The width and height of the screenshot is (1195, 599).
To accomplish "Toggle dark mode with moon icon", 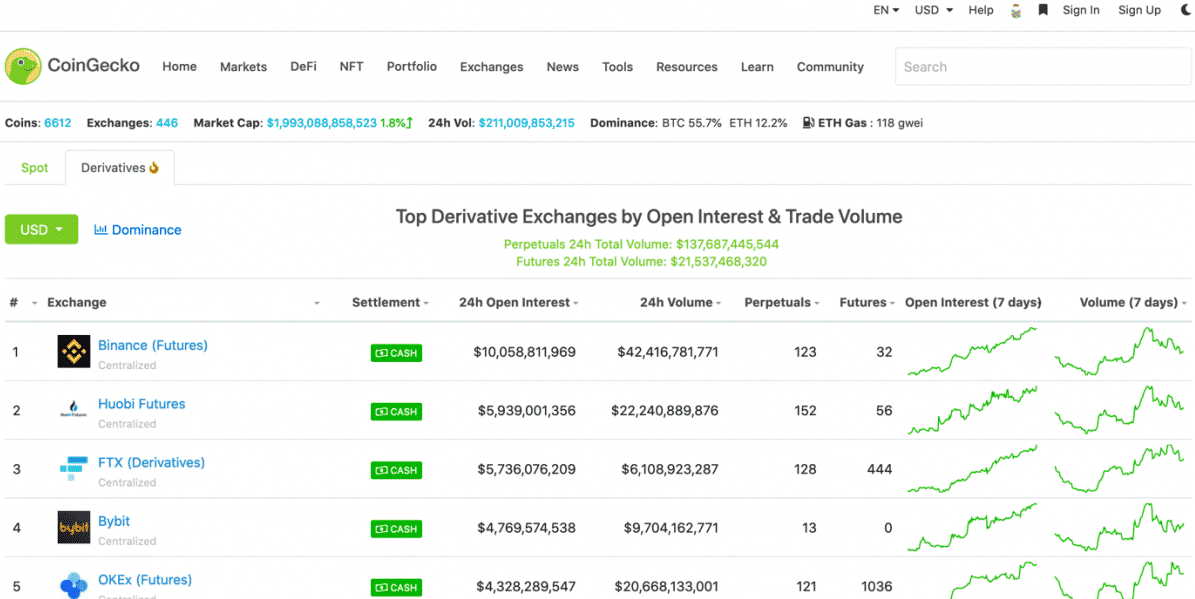I will 1186,10.
